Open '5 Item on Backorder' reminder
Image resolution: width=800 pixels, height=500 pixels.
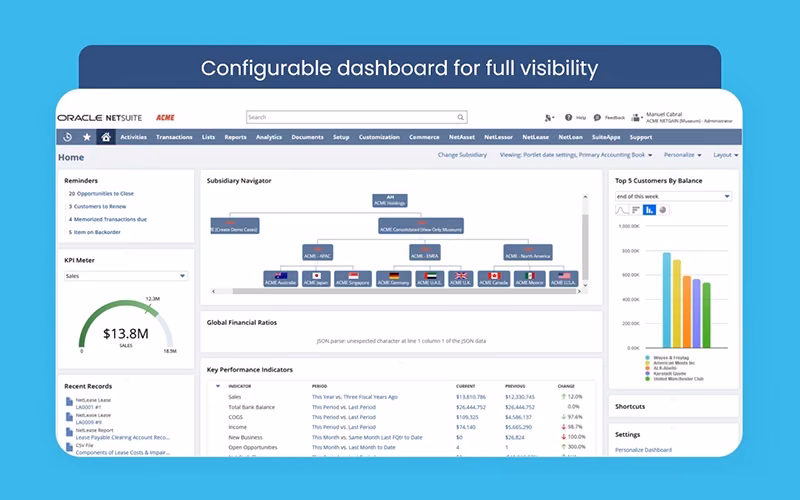pos(94,232)
